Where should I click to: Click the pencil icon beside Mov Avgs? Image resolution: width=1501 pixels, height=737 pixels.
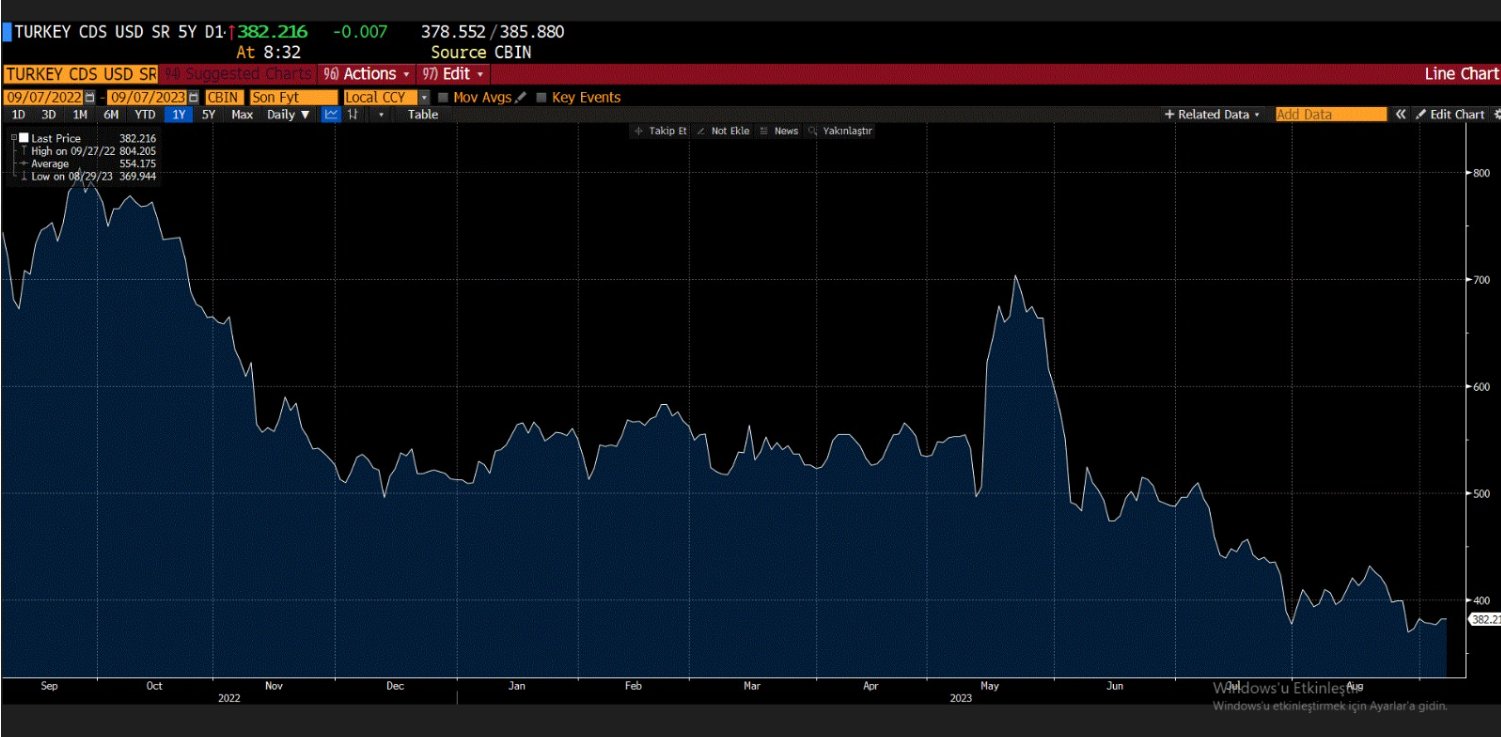point(520,97)
